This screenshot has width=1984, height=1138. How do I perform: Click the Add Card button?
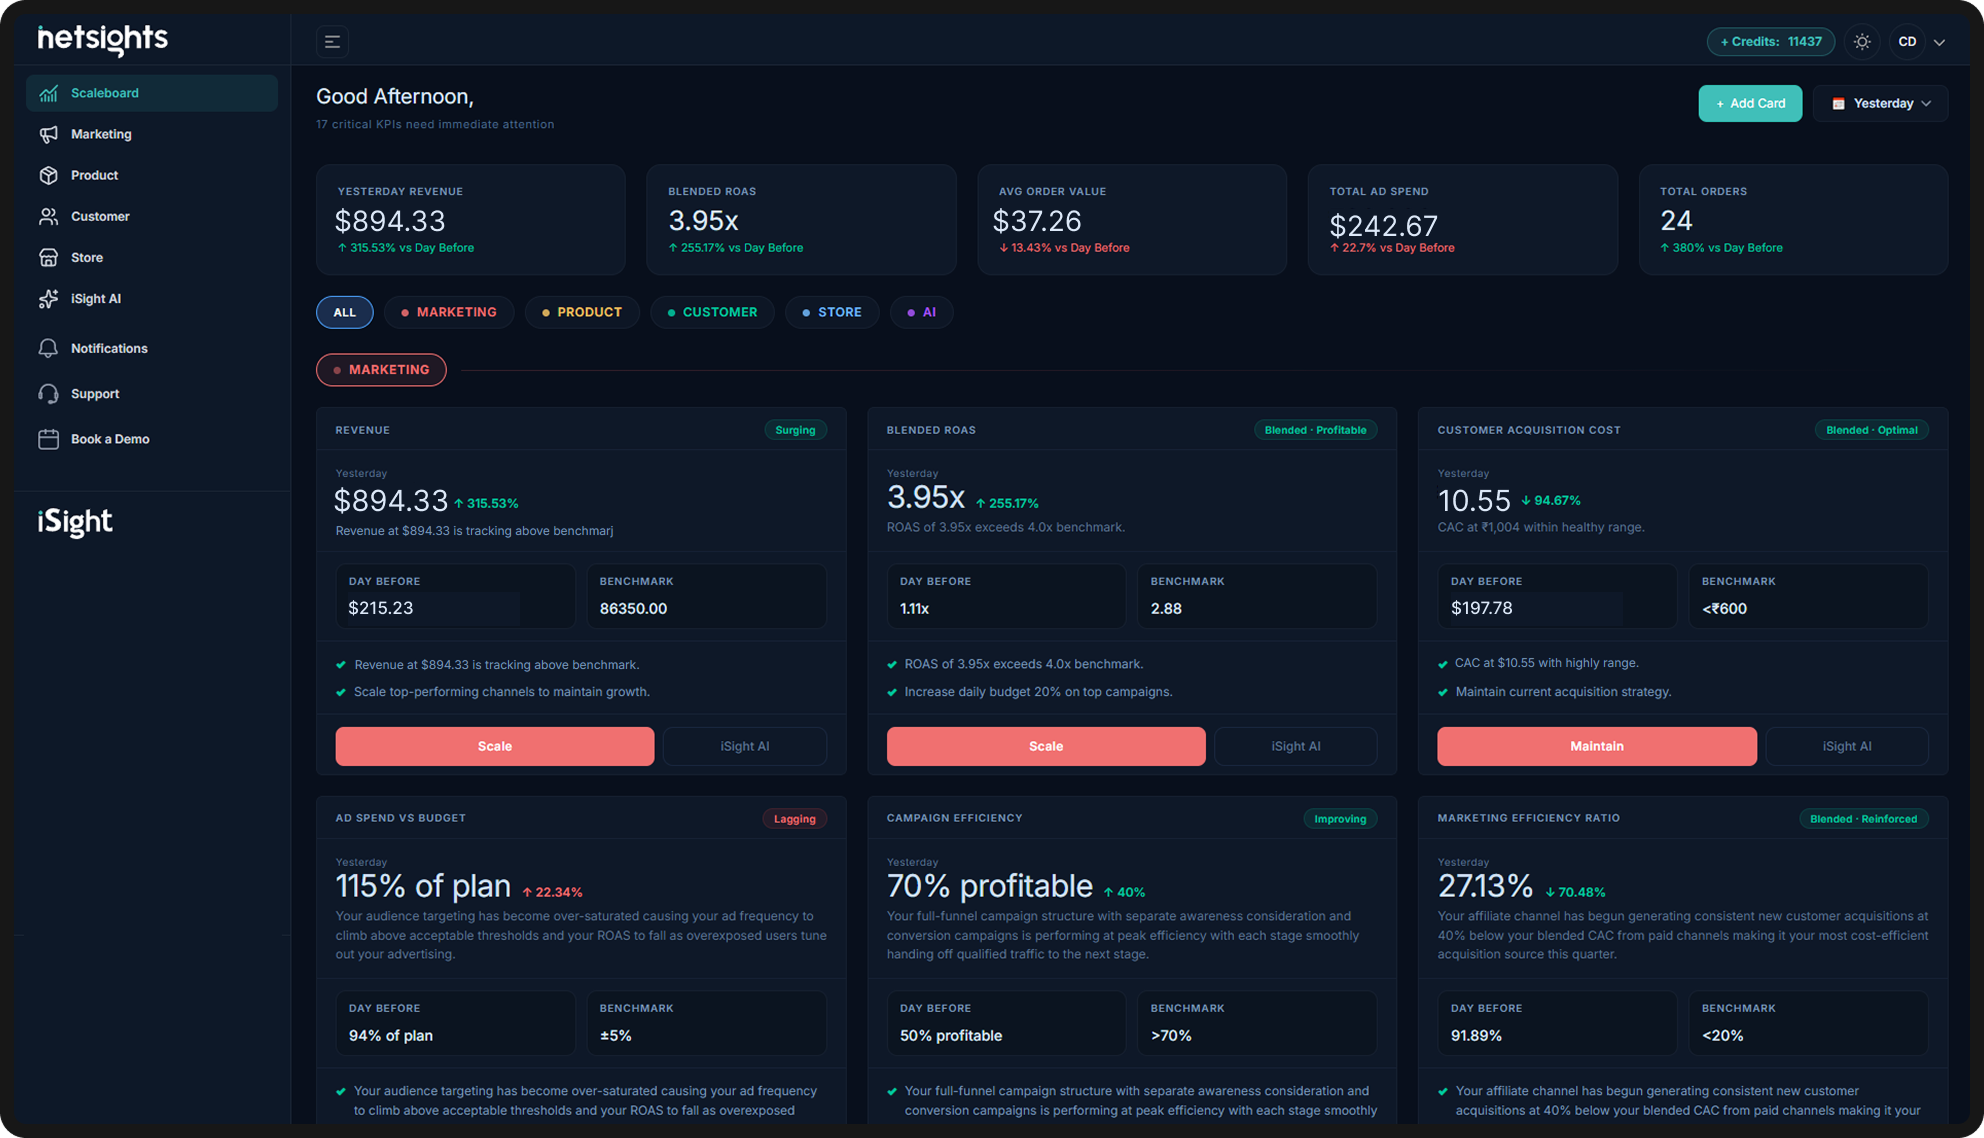[x=1750, y=103]
